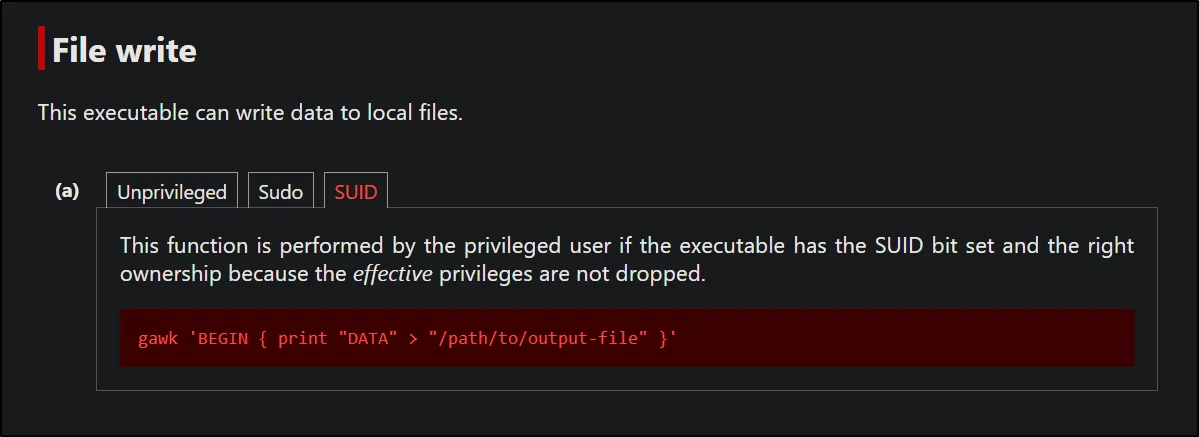Open the Sudo tab
1199x437 pixels.
coord(281,191)
